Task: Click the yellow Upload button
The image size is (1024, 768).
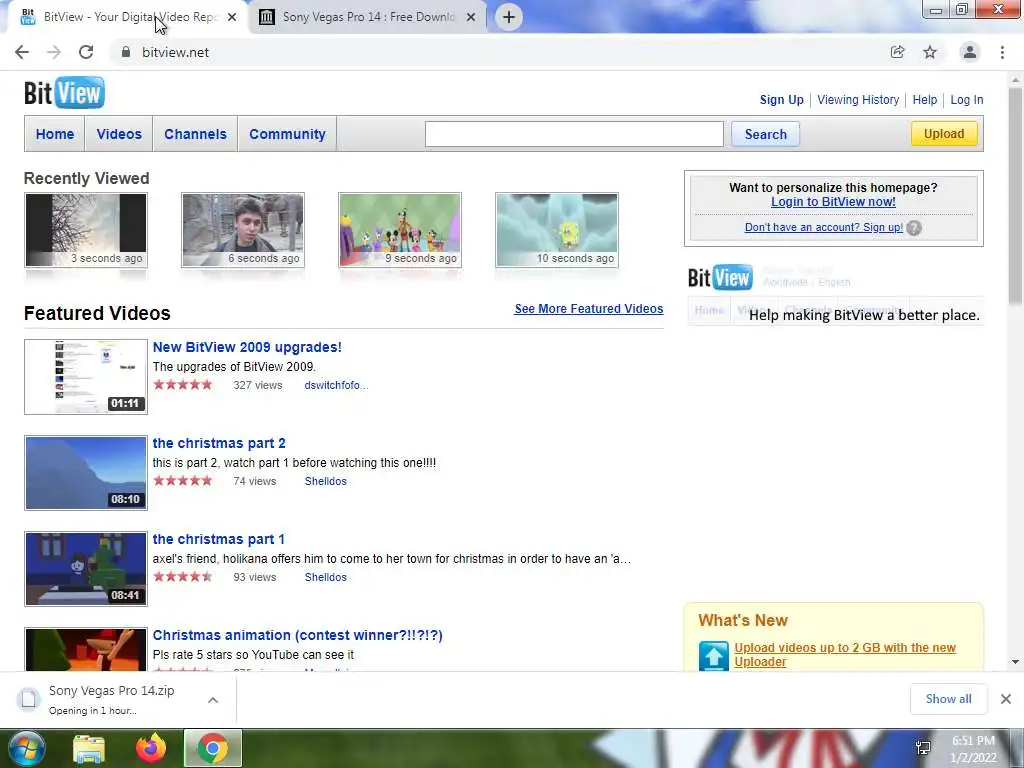Action: click(944, 134)
